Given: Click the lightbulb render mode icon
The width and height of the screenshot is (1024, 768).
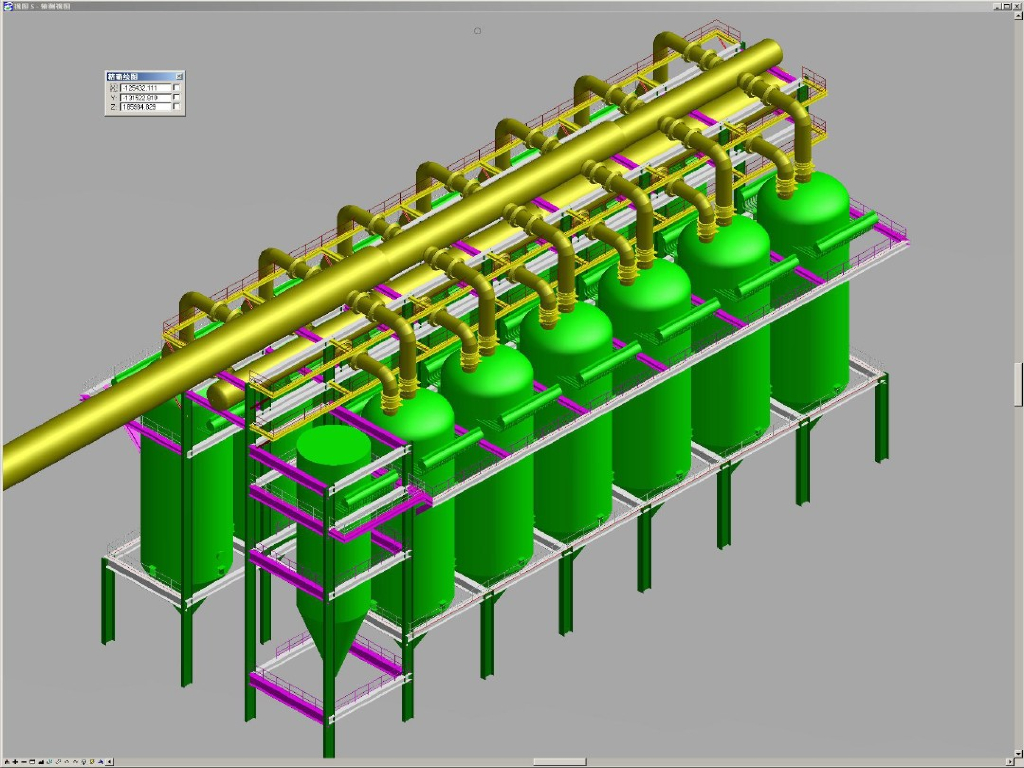Looking at the screenshot, I should 84,761.
